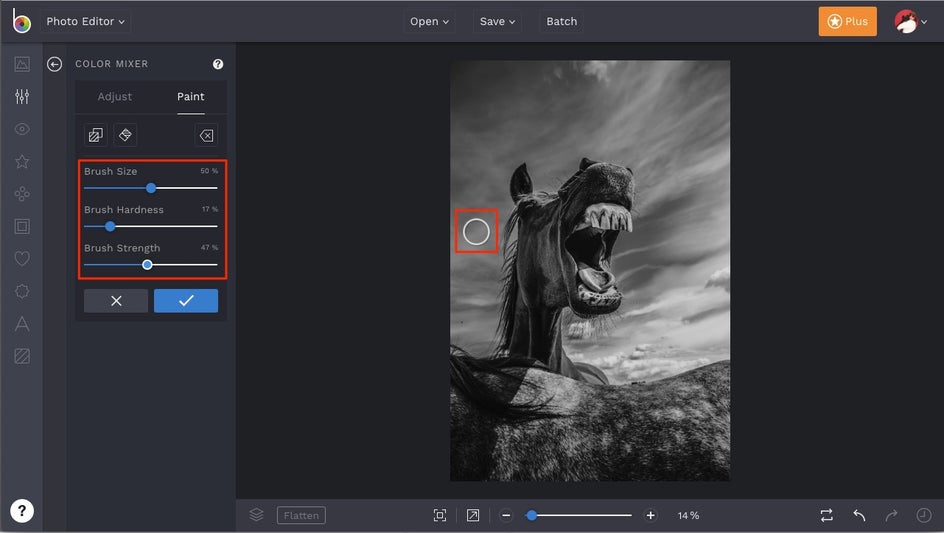The image size is (944, 533).
Task: Click the Batch button
Action: 562,21
